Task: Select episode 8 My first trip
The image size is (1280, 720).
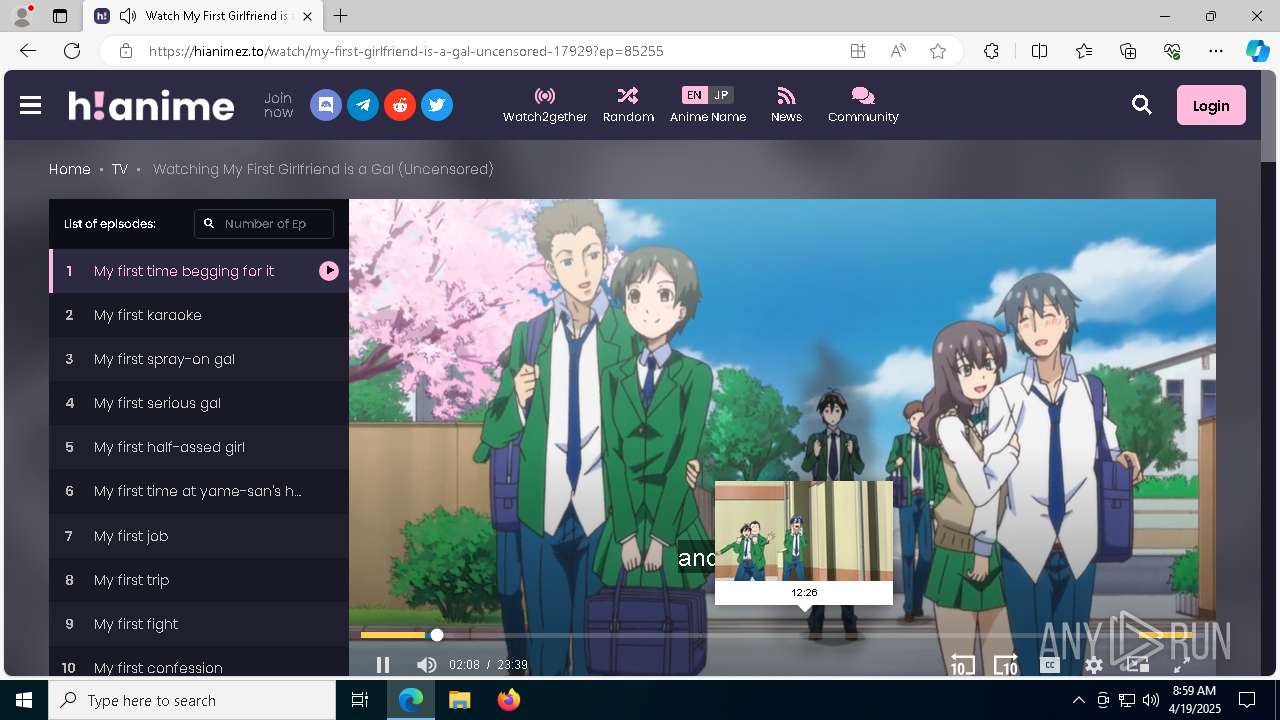Action: pyautogui.click(x=199, y=580)
